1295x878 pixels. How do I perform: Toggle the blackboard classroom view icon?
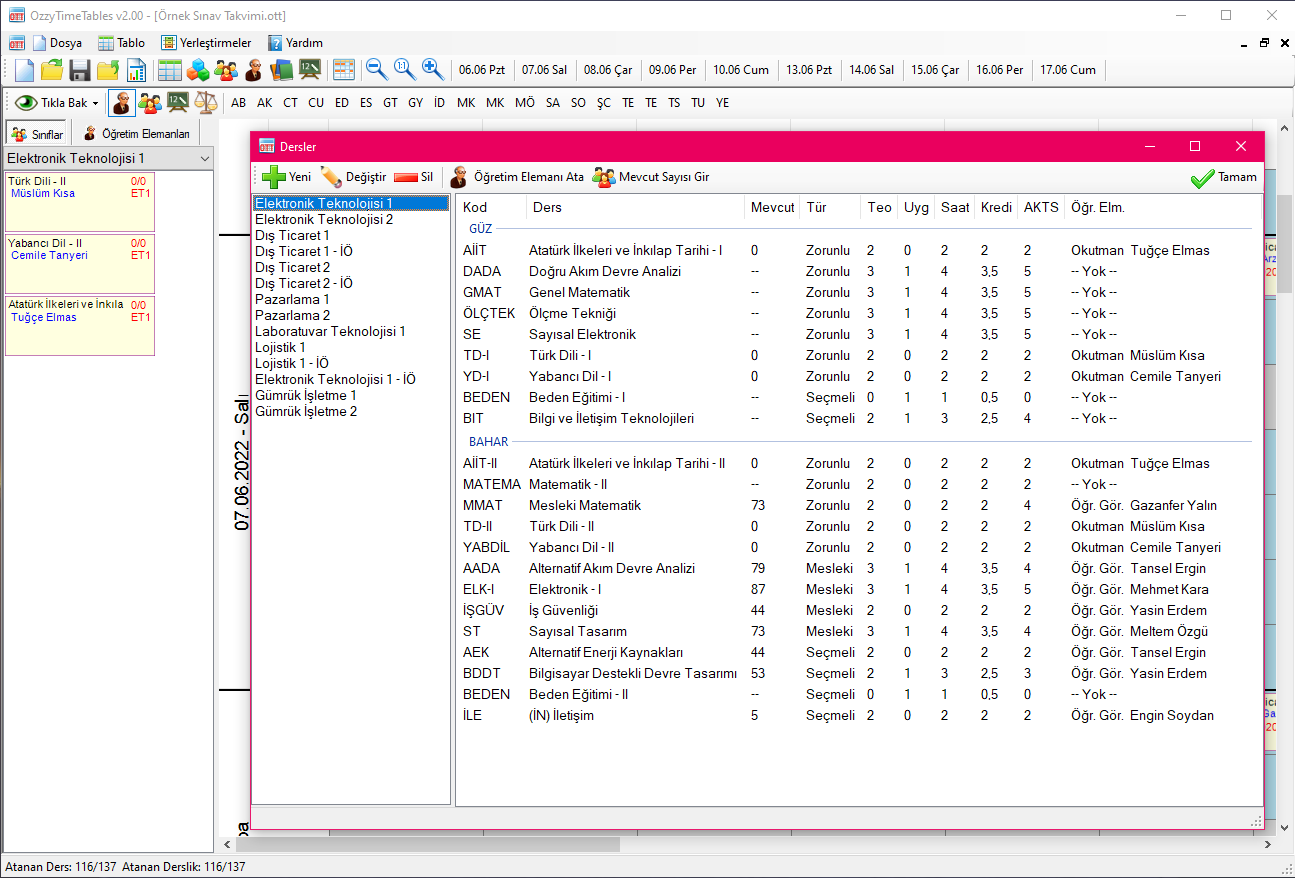click(178, 102)
